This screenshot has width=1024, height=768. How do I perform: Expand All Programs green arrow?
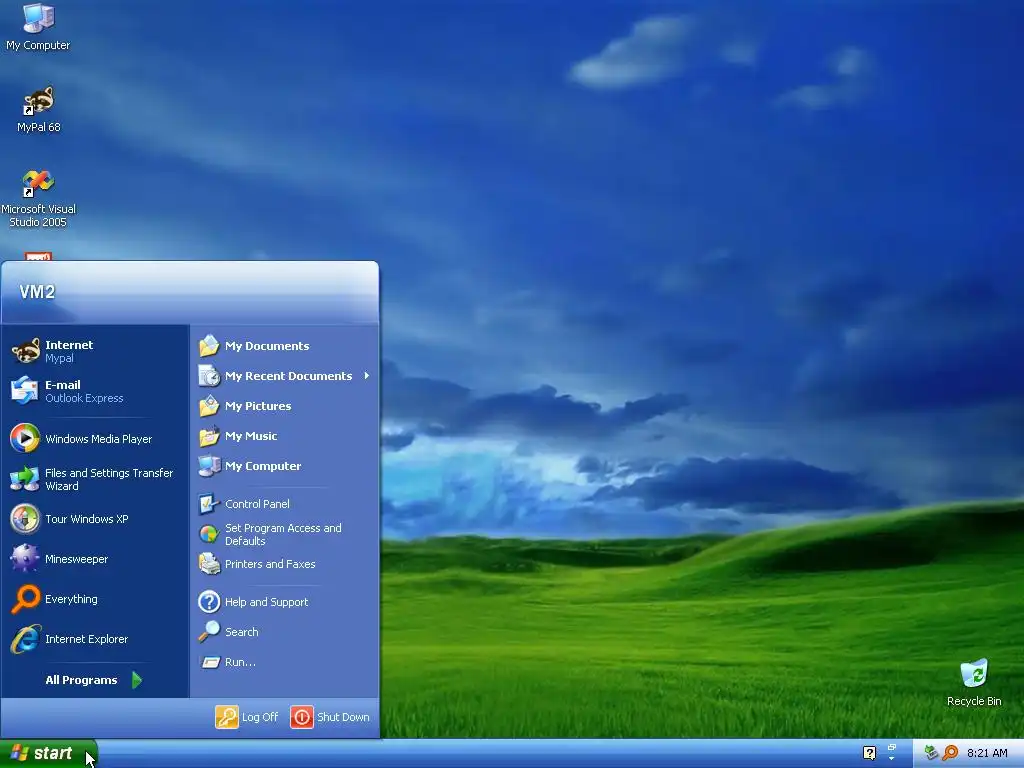137,680
